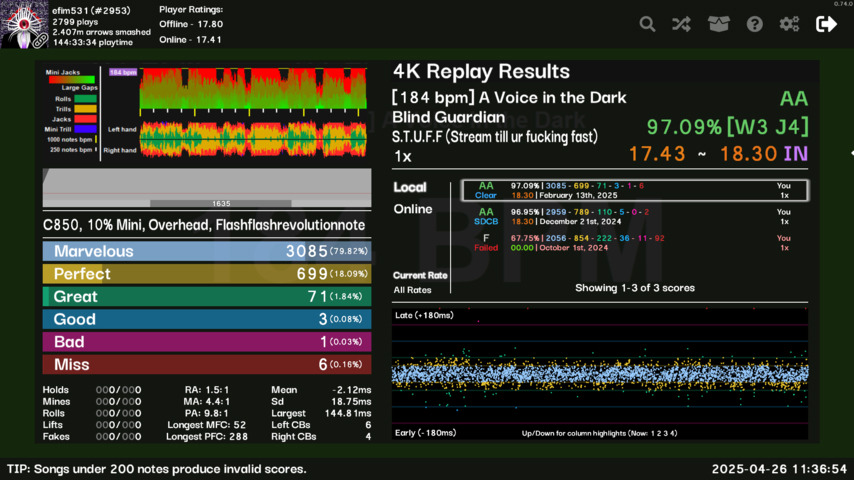Click the random song shuffle icon
This screenshot has height=480, width=854.
click(681, 24)
